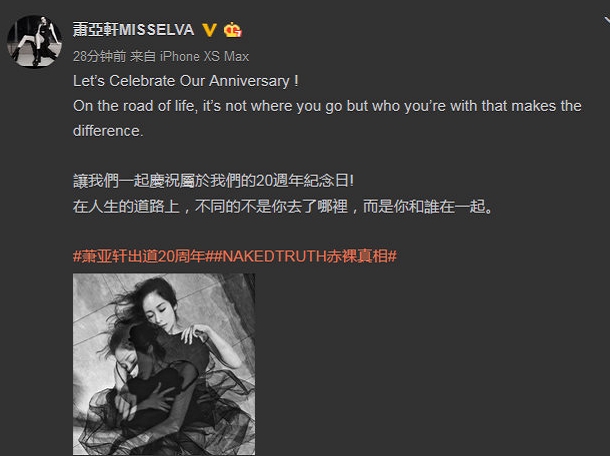Open the iPhone XS Max source link
The width and height of the screenshot is (610, 456).
(x=204, y=56)
